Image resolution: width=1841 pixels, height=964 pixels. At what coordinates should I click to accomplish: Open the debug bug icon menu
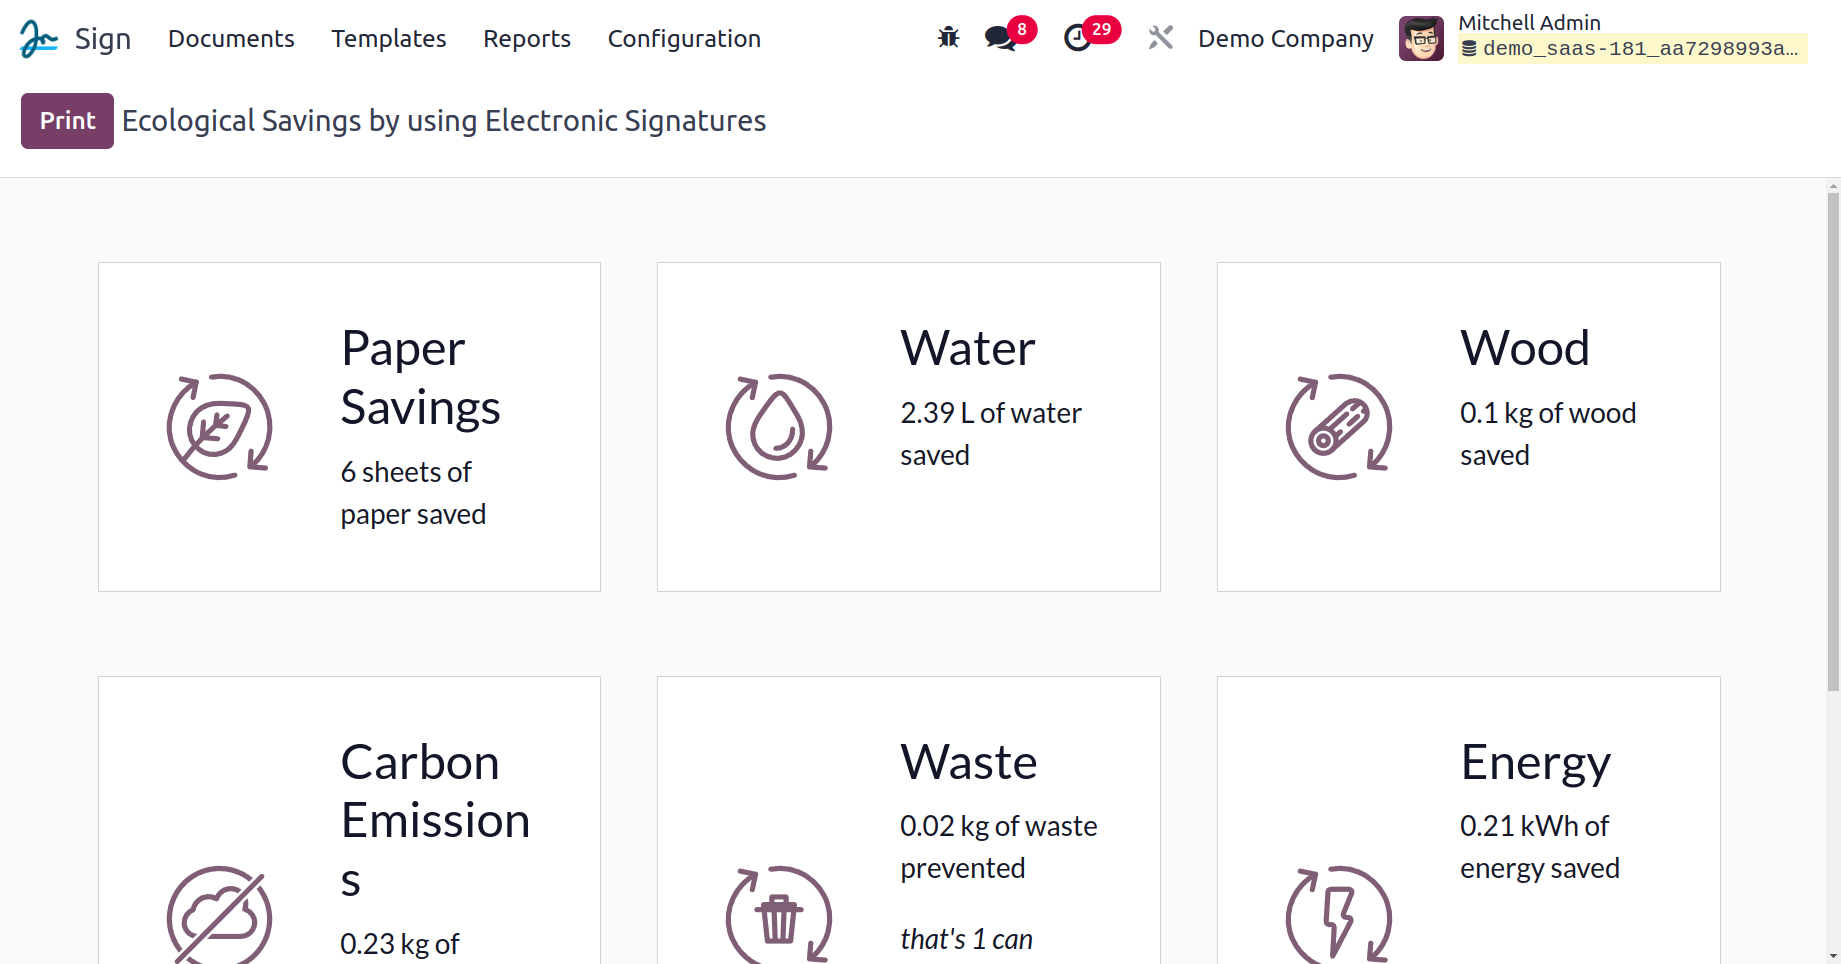[948, 38]
